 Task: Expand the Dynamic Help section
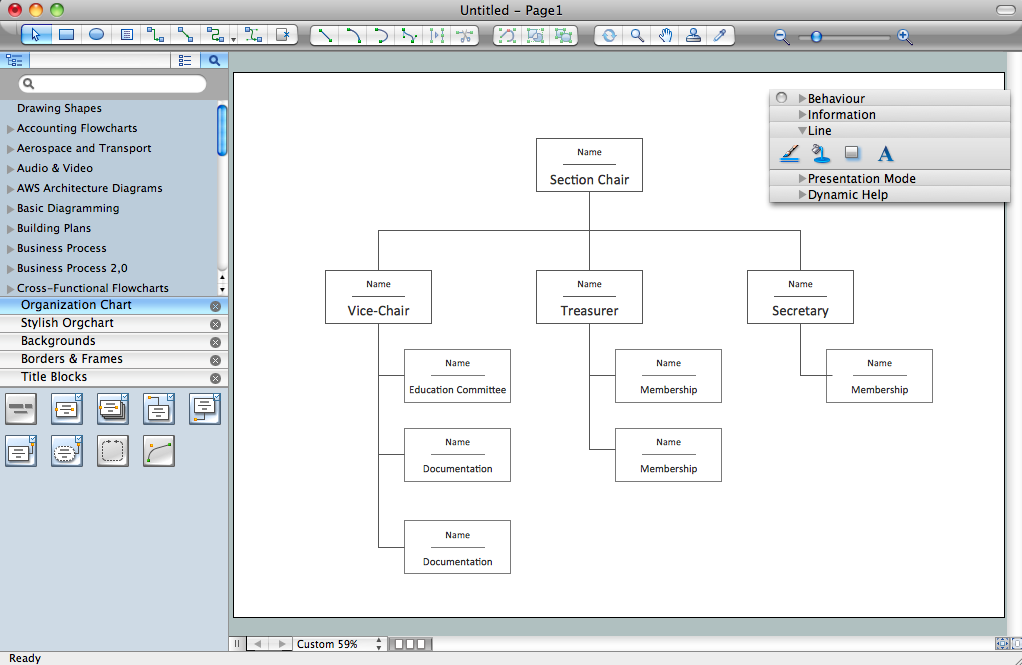point(802,194)
